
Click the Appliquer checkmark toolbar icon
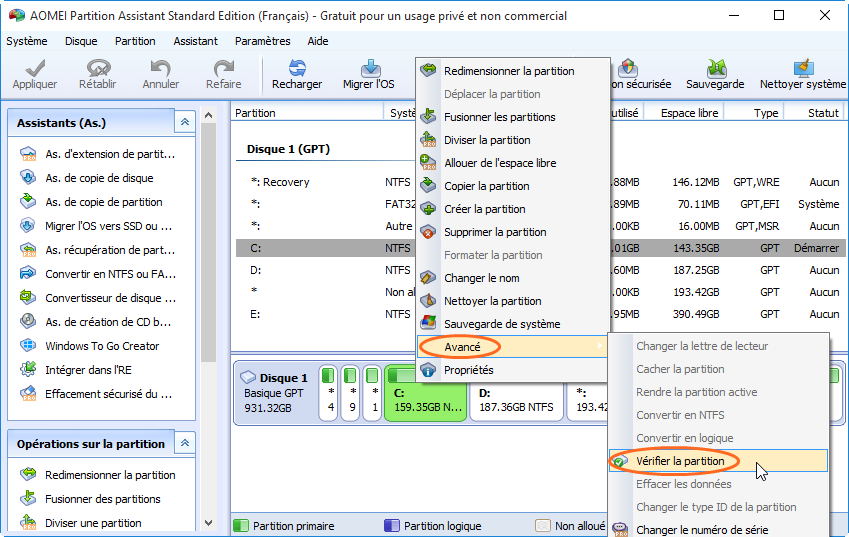click(35, 68)
